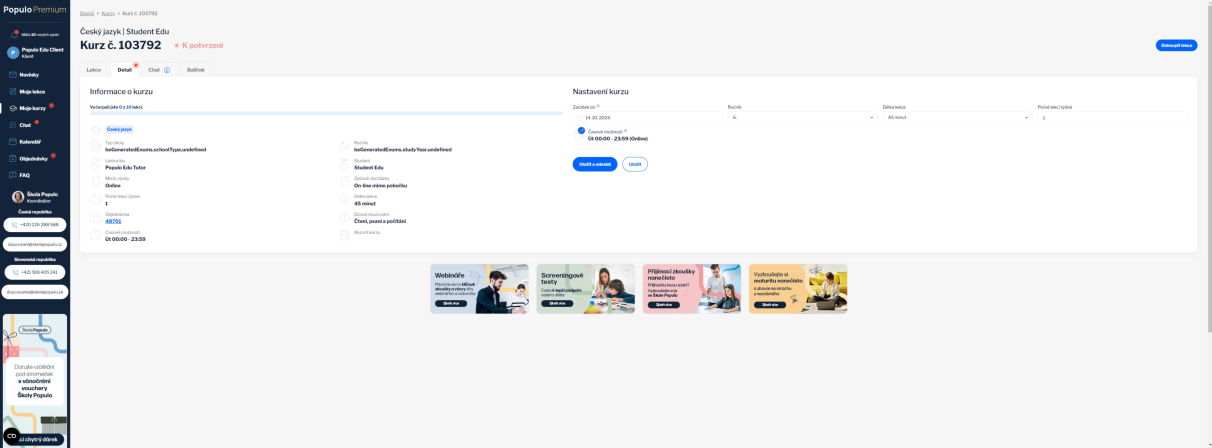Open the Přijímací zkoušky nanečisto banner

click(692, 289)
